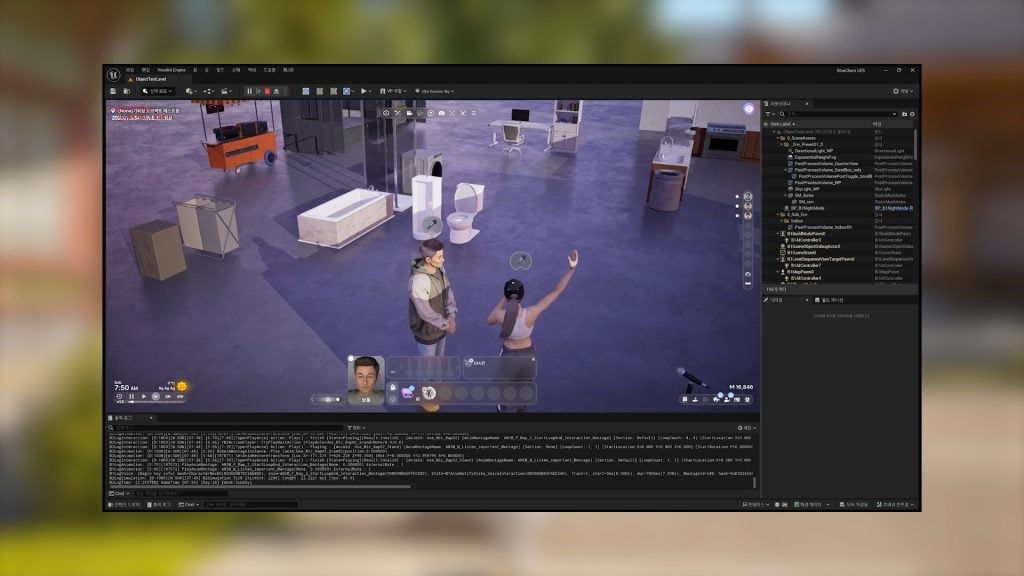The width and height of the screenshot is (1024, 576).
Task: Select BP_B1NightMode in the outliner
Action: click(x=809, y=208)
